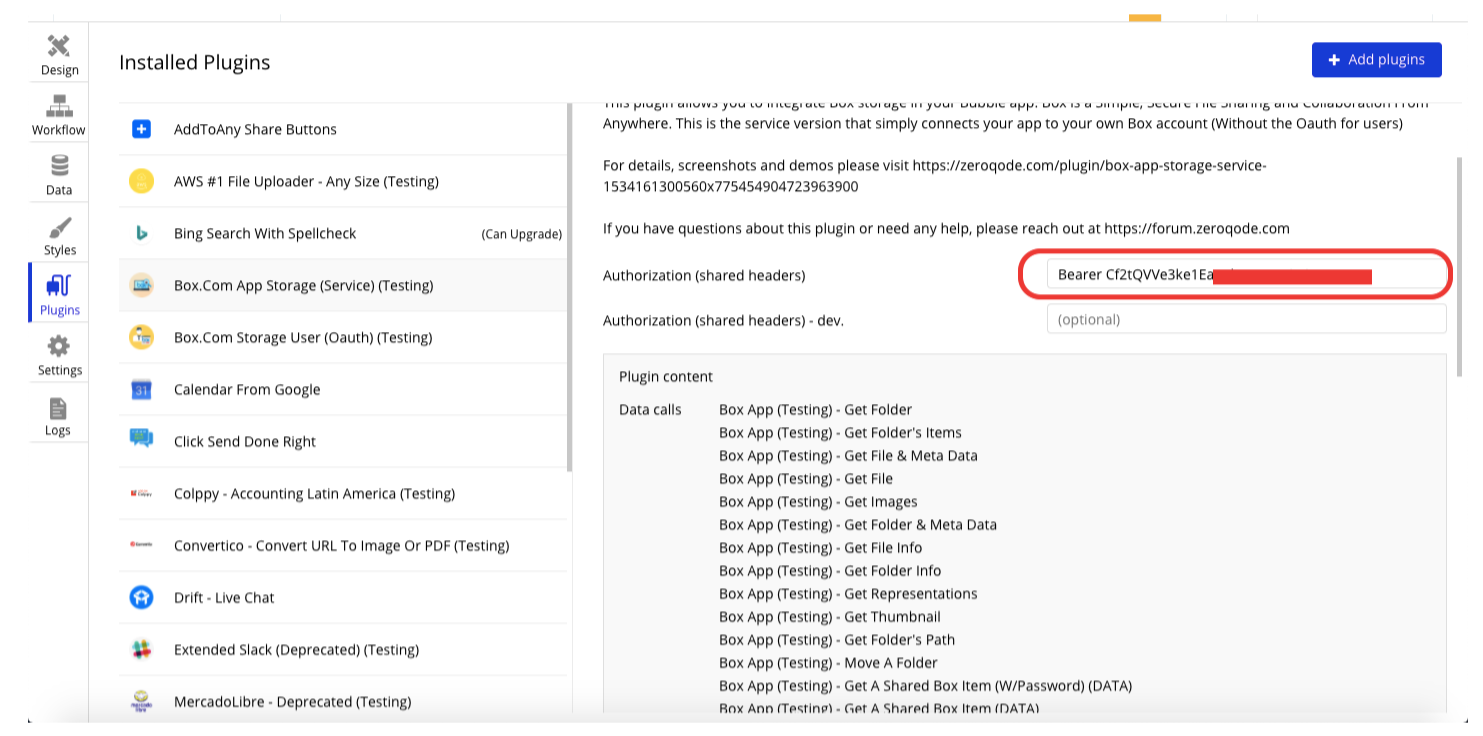This screenshot has width=1483, height=736.
Task: Click Calendar From Google plugin icon
Action: 141,389
